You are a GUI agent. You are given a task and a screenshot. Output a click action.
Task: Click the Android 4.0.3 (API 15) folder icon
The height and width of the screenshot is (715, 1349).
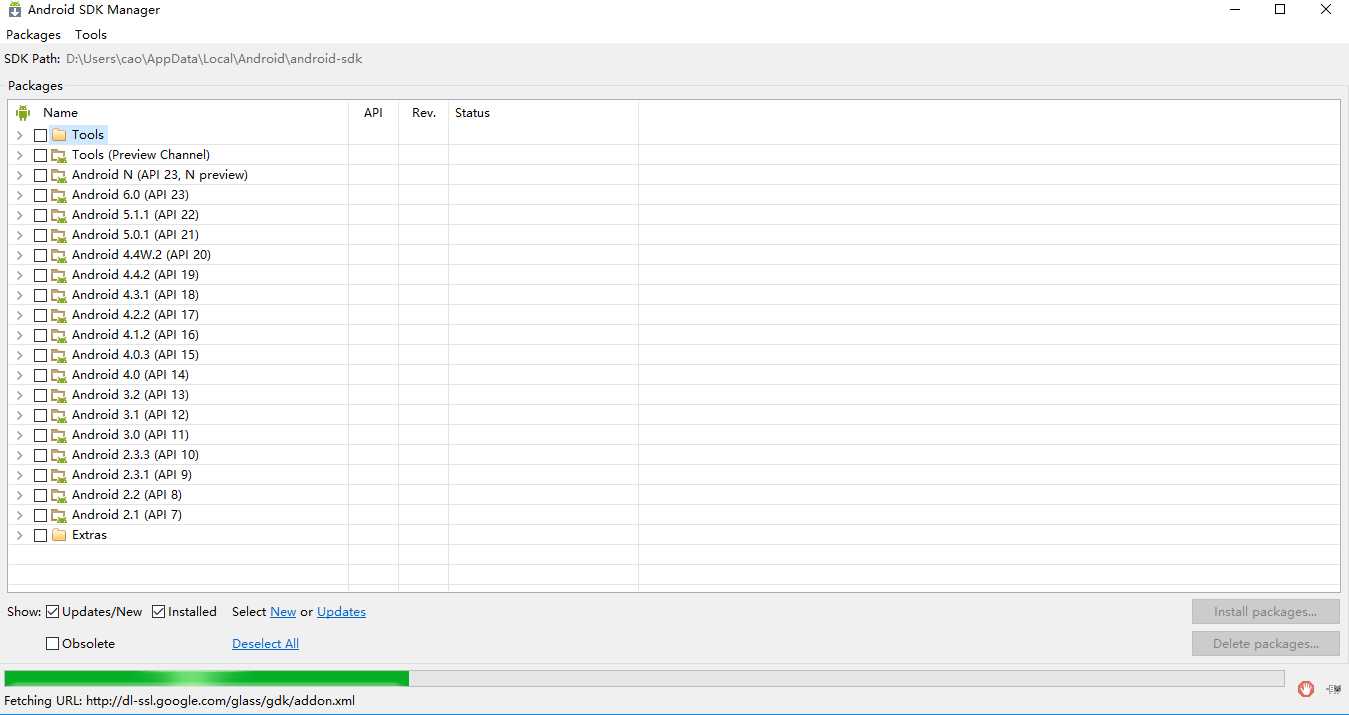[x=59, y=355]
